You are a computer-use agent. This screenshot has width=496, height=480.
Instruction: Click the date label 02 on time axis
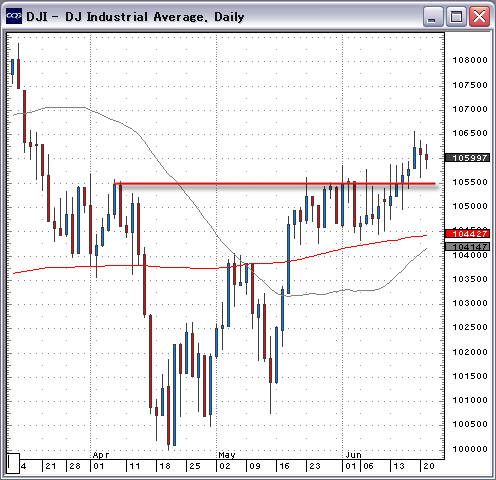225,466
